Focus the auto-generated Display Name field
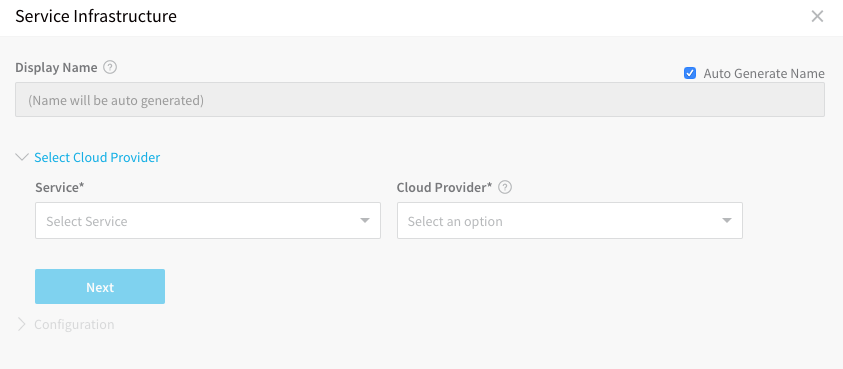Viewport: 843px width, 369px height. [x=420, y=100]
